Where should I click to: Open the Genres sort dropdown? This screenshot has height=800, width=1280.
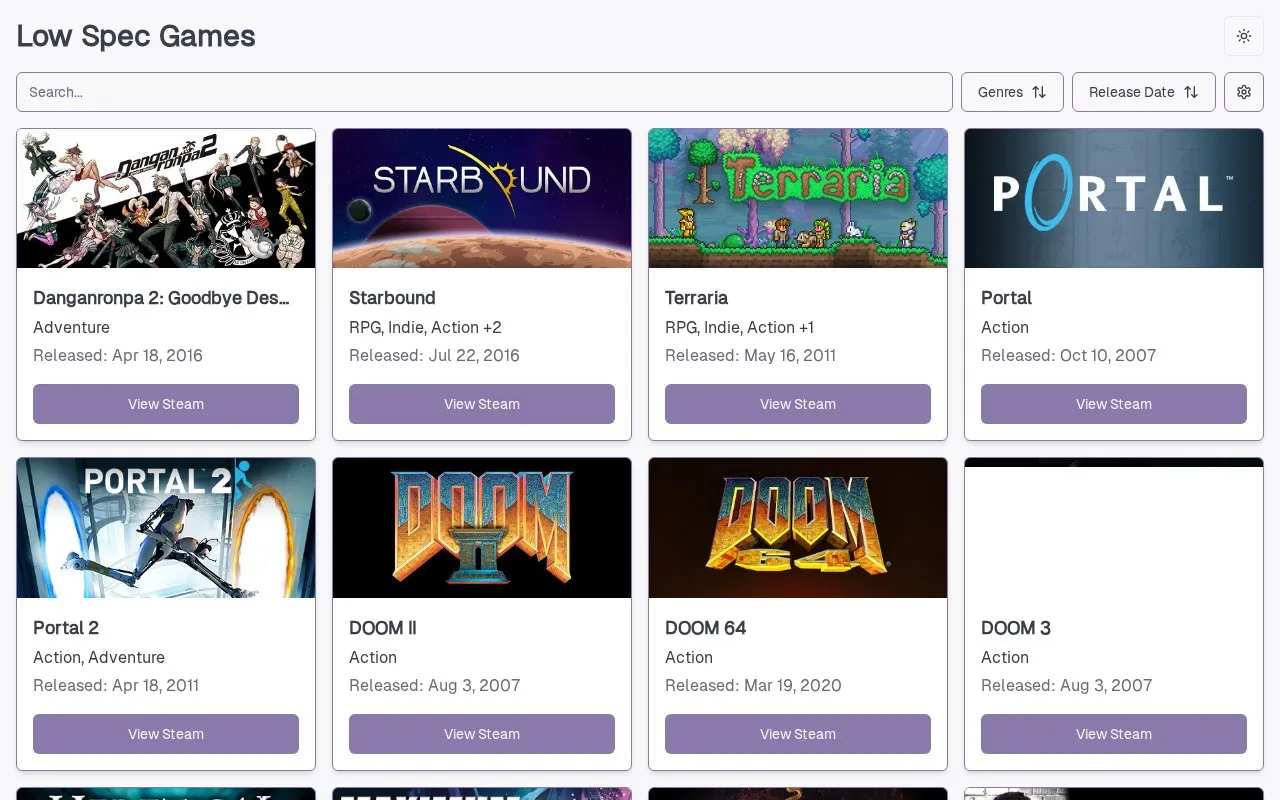point(1012,92)
